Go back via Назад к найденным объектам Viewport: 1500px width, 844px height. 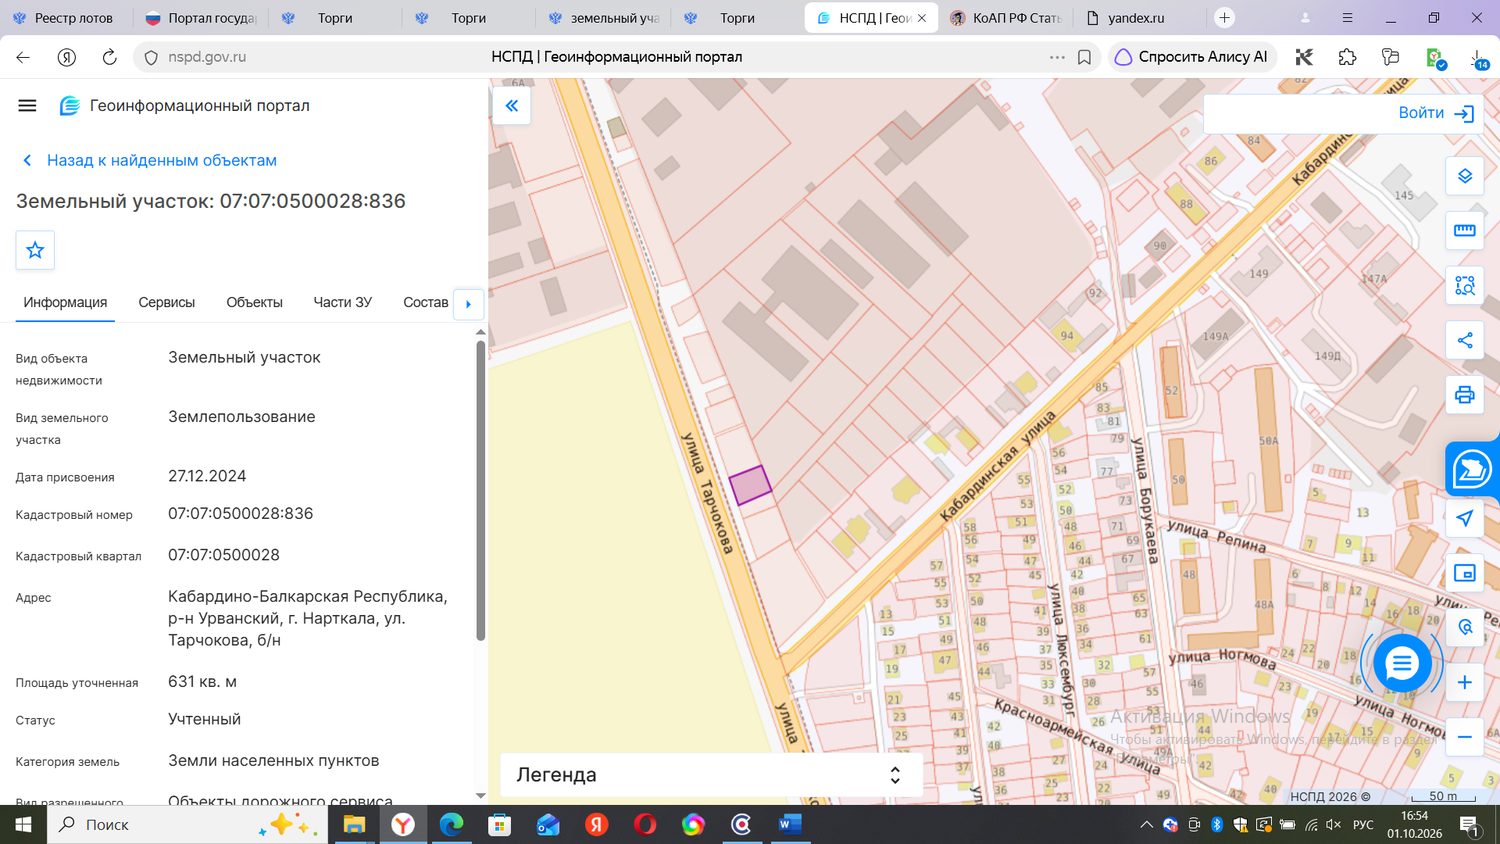pyautogui.click(x=150, y=160)
